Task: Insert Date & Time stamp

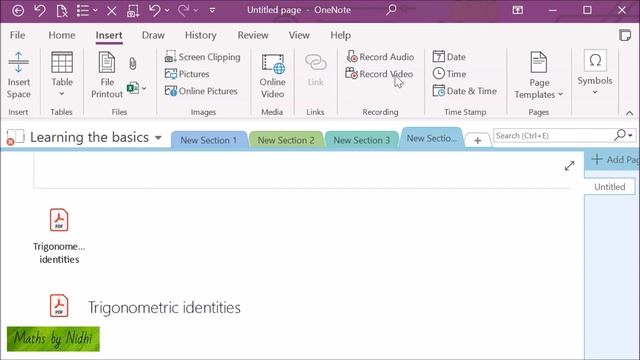Action: (x=464, y=91)
